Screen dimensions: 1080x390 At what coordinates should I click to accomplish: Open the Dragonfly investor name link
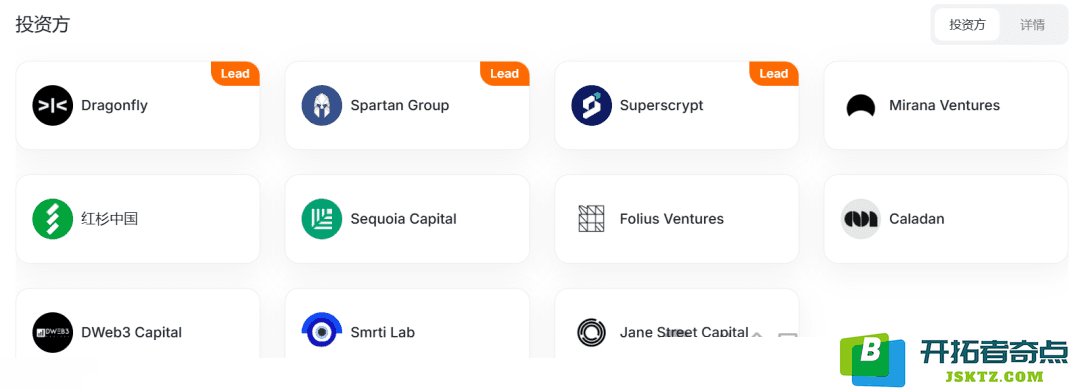114,105
